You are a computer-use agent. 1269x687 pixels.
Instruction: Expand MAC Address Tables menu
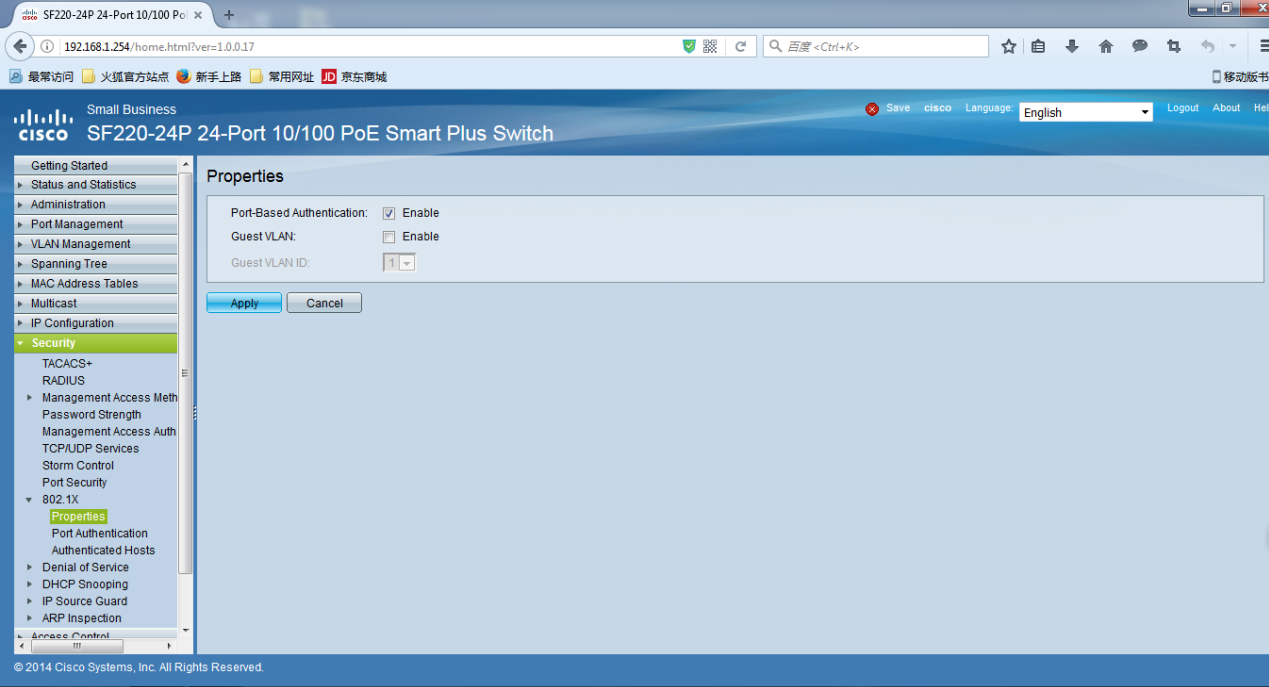pos(96,283)
